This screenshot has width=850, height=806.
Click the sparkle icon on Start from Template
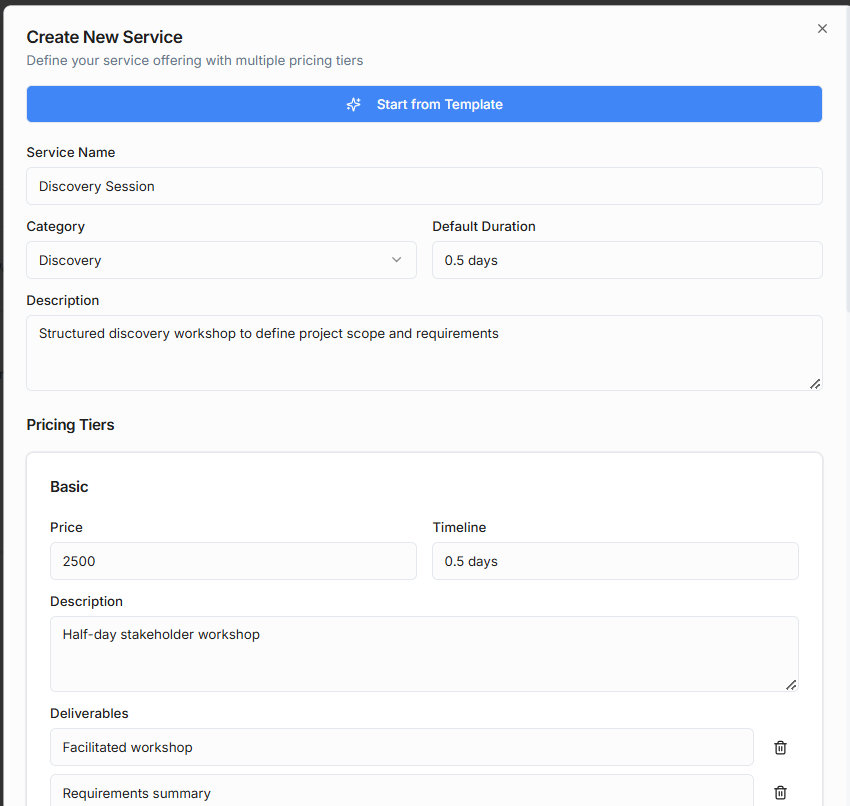point(353,104)
